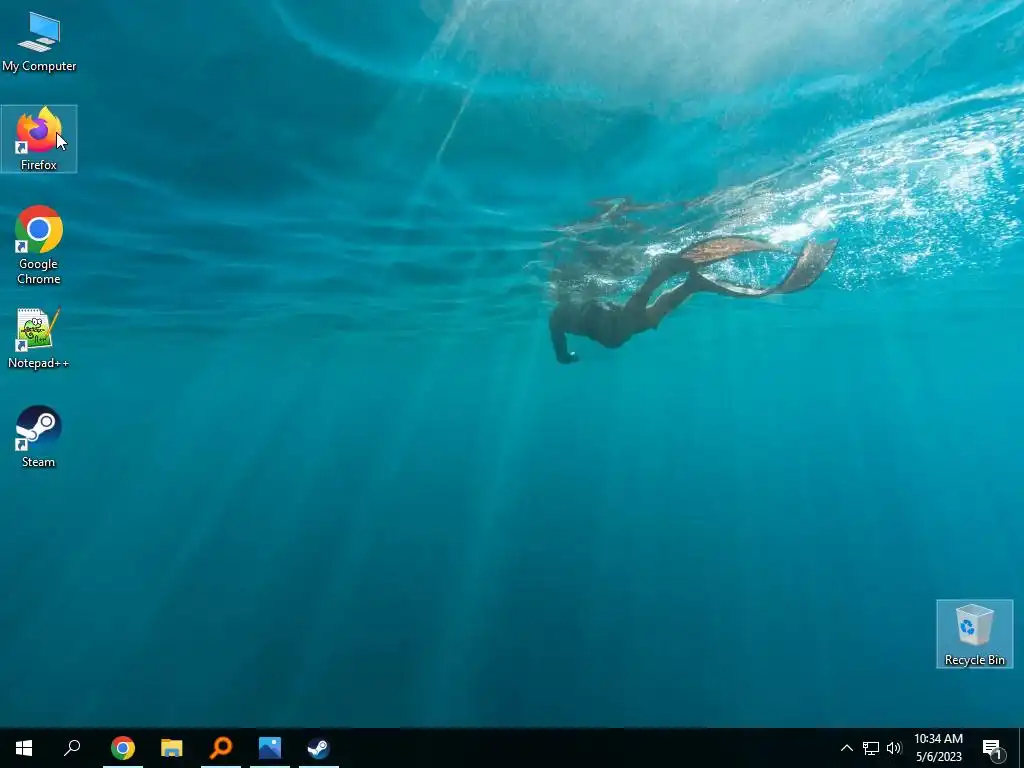Open the orange magnifier app in taskbar

point(221,748)
